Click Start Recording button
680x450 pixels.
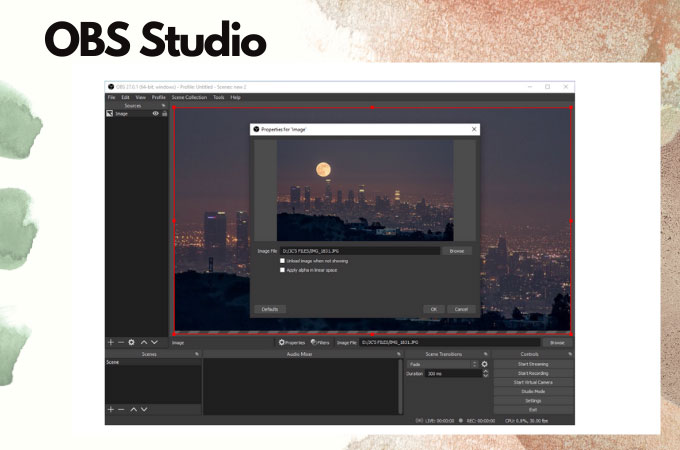coord(531,373)
